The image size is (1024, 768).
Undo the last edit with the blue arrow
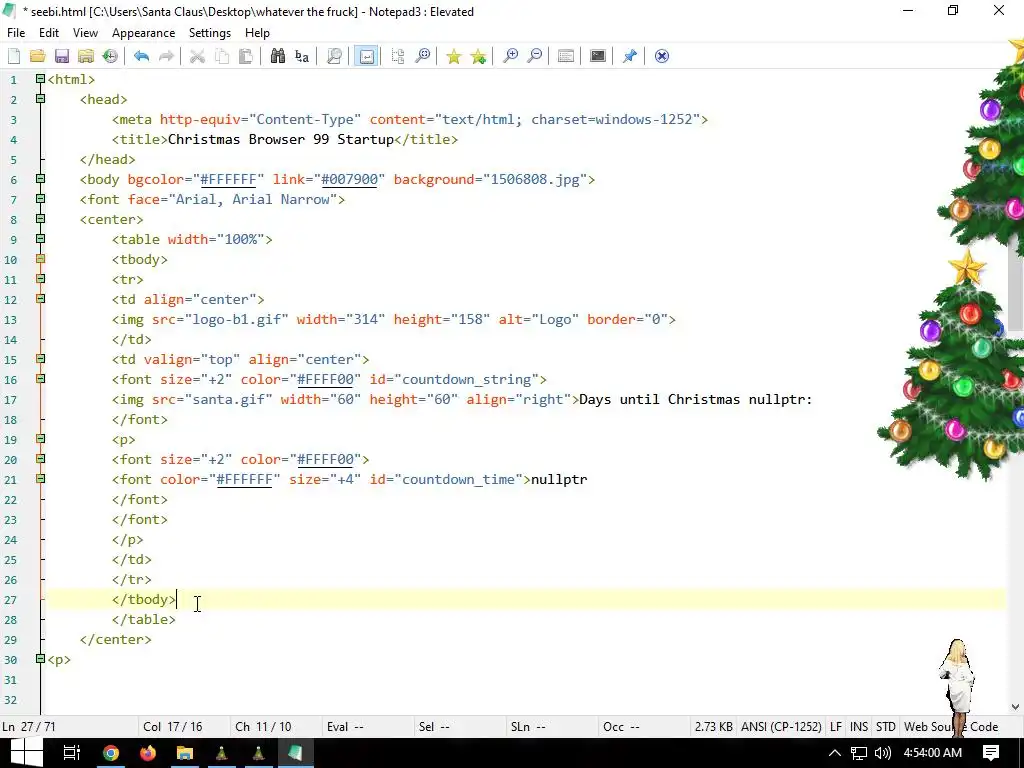pos(142,56)
